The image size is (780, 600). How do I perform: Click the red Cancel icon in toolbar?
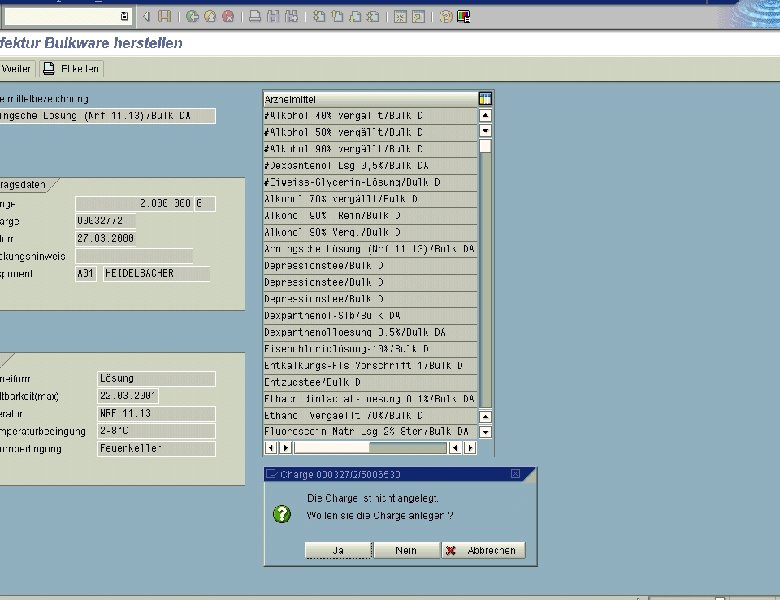point(228,16)
